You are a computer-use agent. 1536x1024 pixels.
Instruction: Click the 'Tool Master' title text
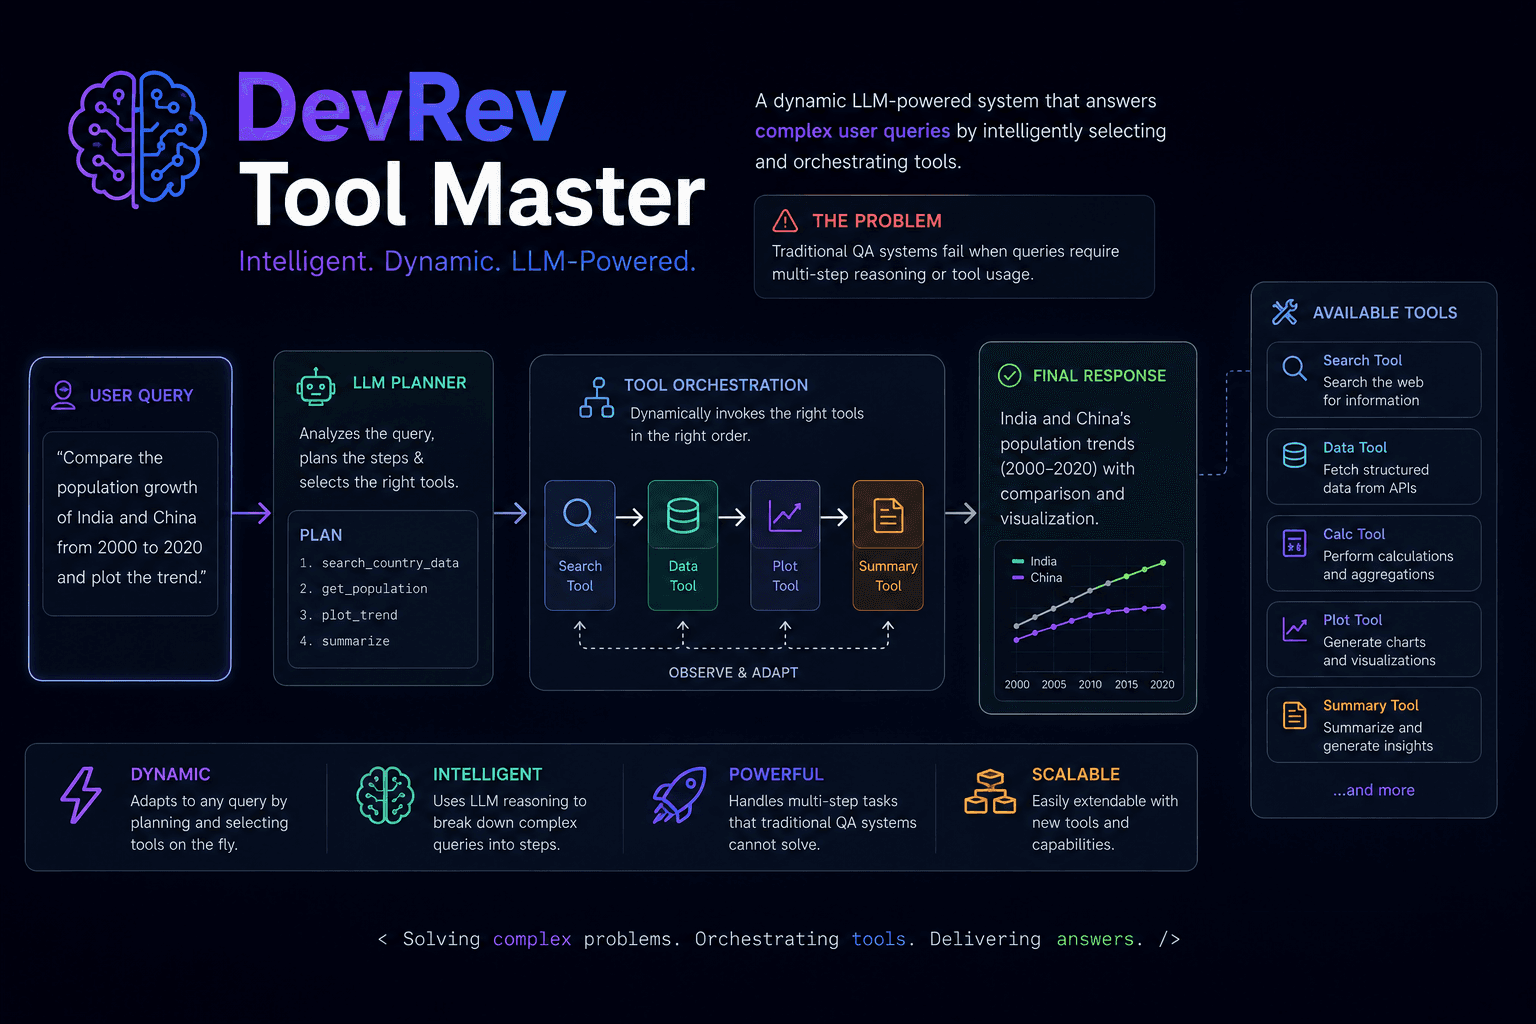[x=472, y=195]
